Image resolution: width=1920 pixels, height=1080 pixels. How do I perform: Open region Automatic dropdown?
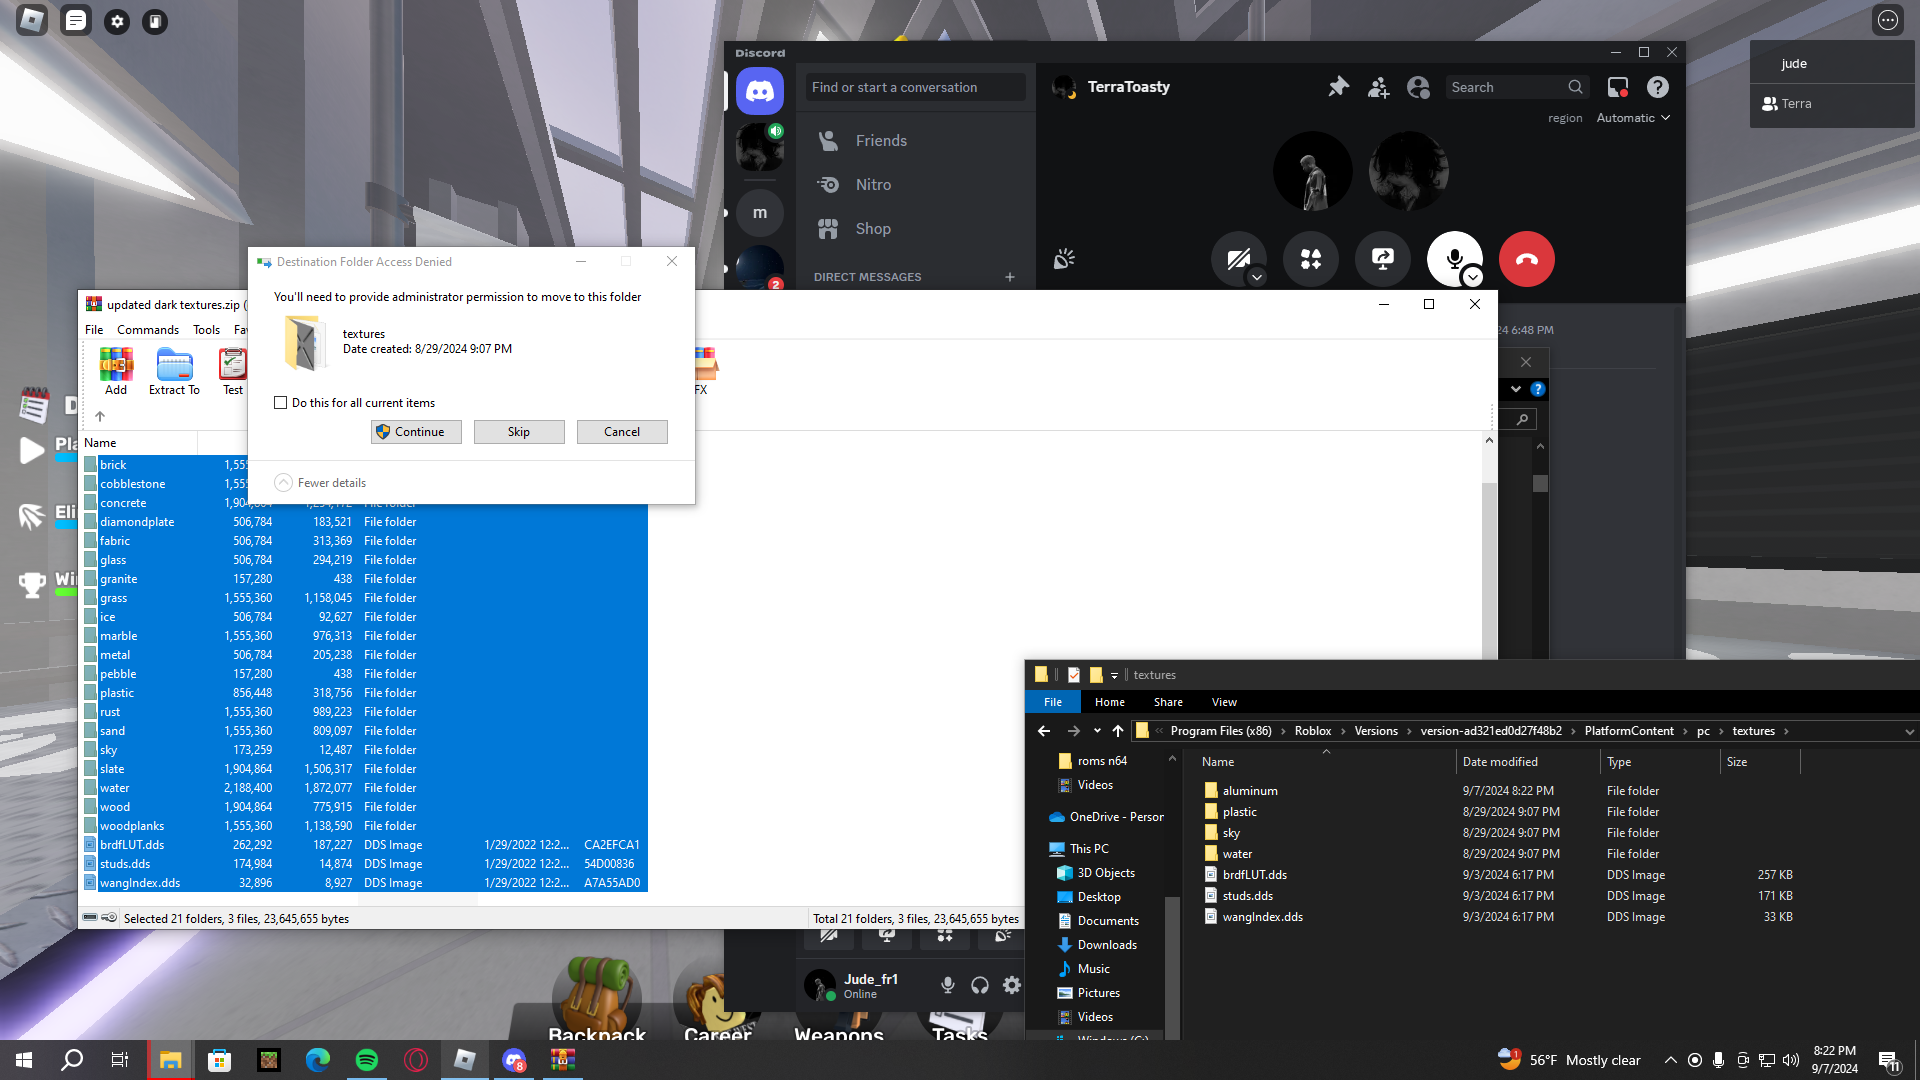tap(1632, 118)
